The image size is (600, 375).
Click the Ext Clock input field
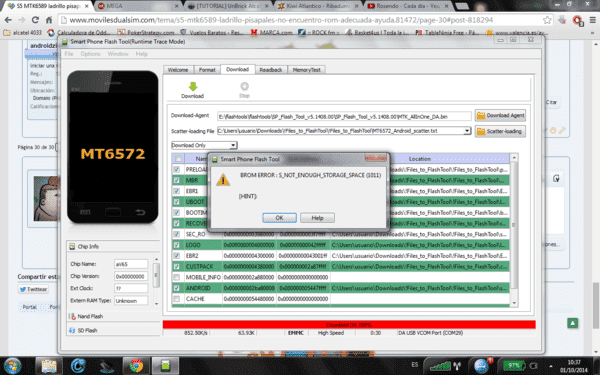tap(131, 288)
